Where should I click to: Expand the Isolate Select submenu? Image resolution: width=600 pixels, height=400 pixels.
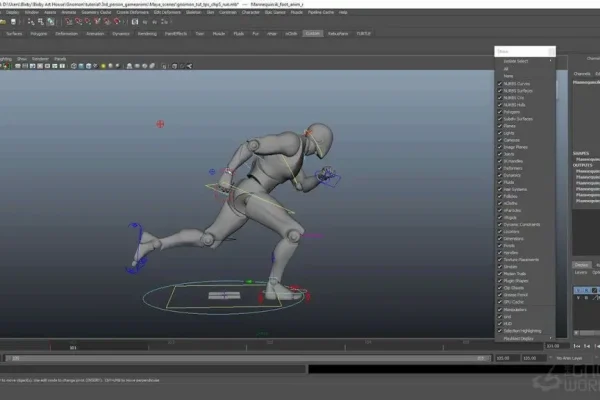[x=520, y=61]
